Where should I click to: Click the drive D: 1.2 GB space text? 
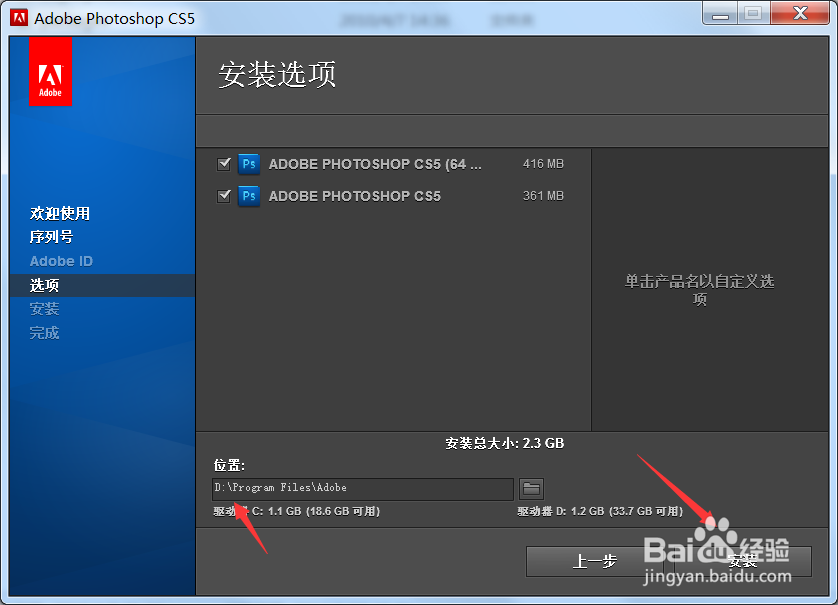click(600, 511)
